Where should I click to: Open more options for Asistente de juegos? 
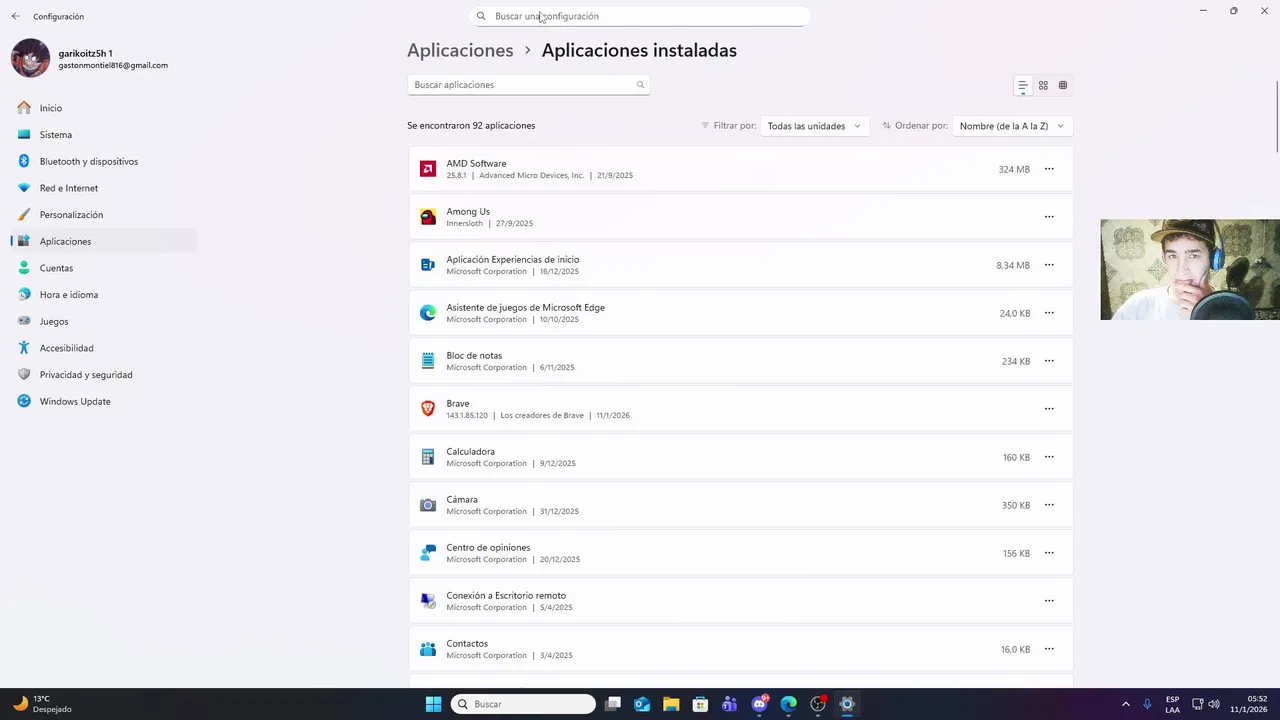click(x=1049, y=313)
